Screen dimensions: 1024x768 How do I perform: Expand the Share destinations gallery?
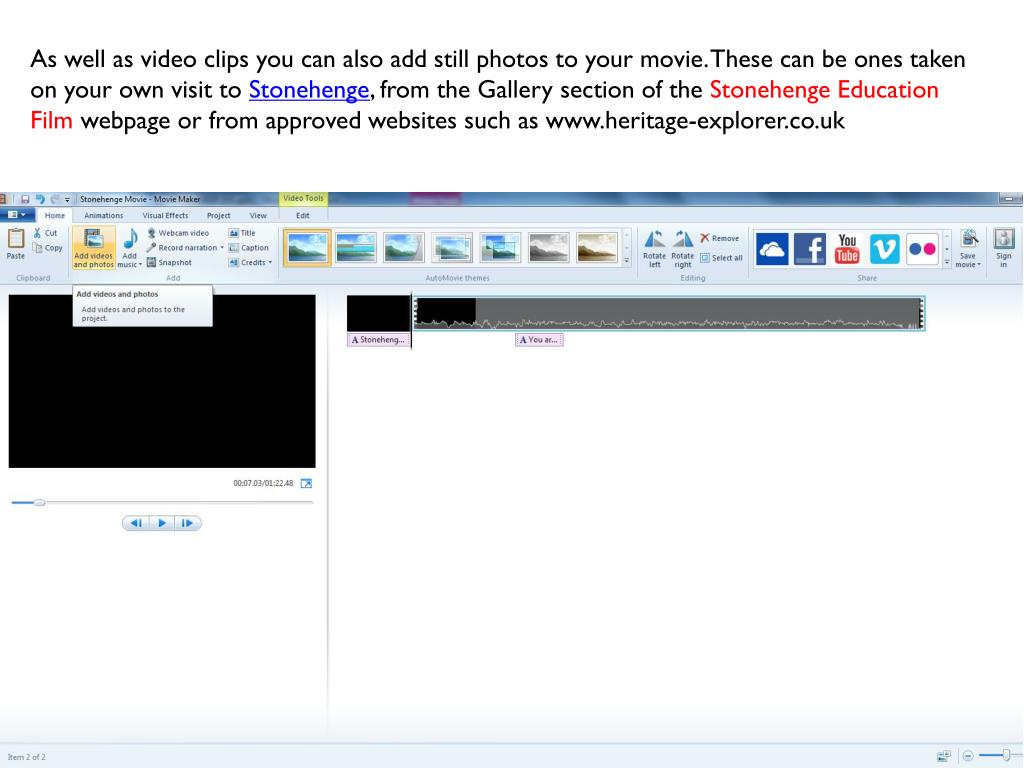coord(947,262)
